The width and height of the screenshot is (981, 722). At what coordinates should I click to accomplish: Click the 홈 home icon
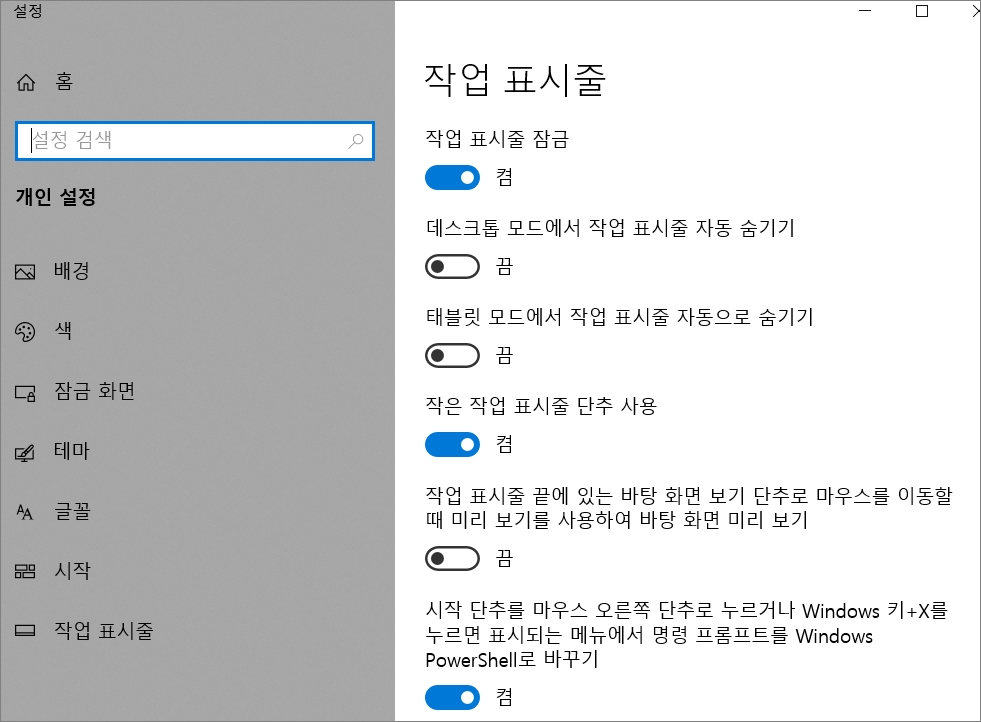coord(25,81)
